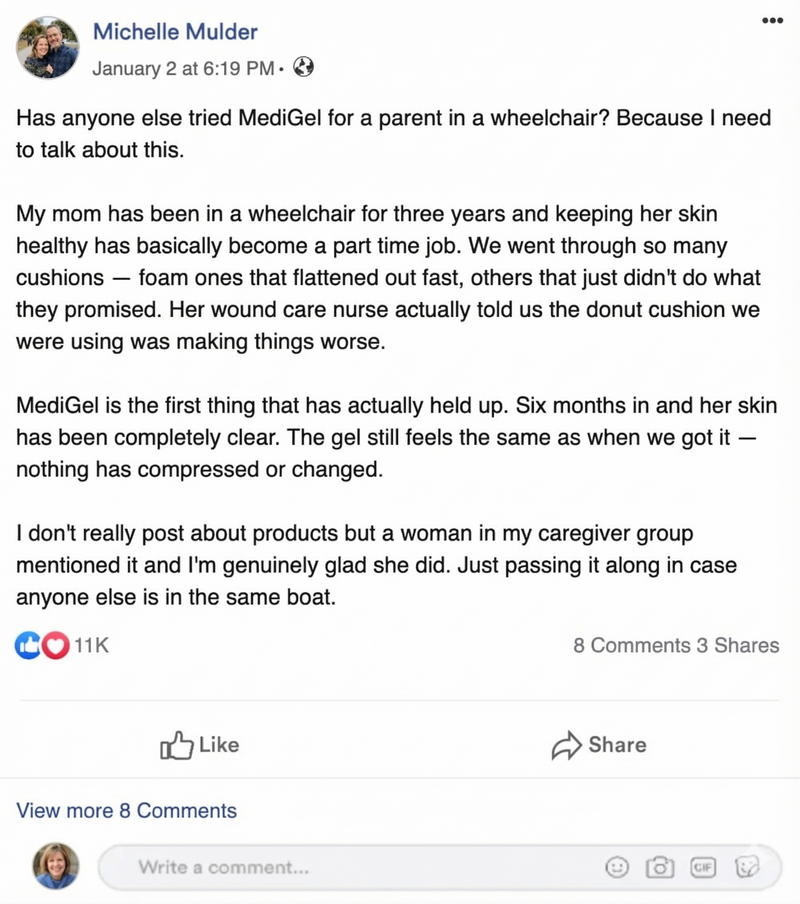Click the blue like reaction icon

click(27, 646)
